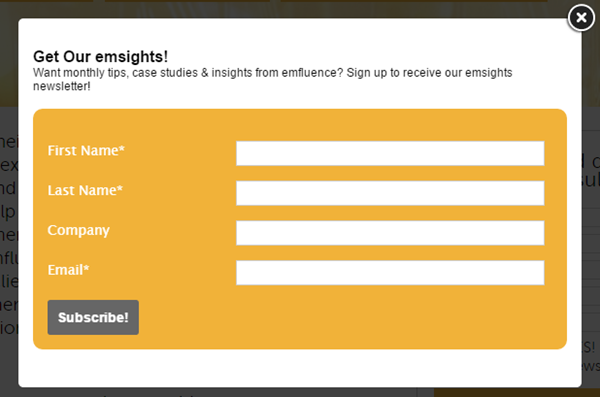
Task: Focus the Last Name text box
Action: coord(390,193)
